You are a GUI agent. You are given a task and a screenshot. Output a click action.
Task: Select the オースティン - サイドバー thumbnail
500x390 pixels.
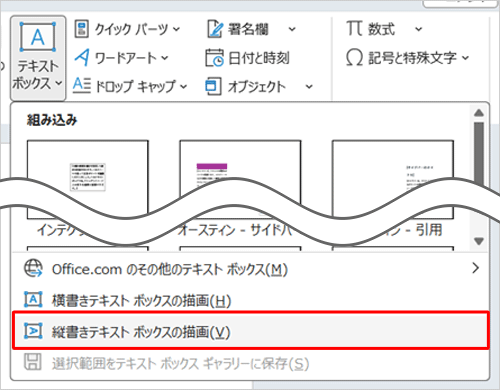click(240, 179)
